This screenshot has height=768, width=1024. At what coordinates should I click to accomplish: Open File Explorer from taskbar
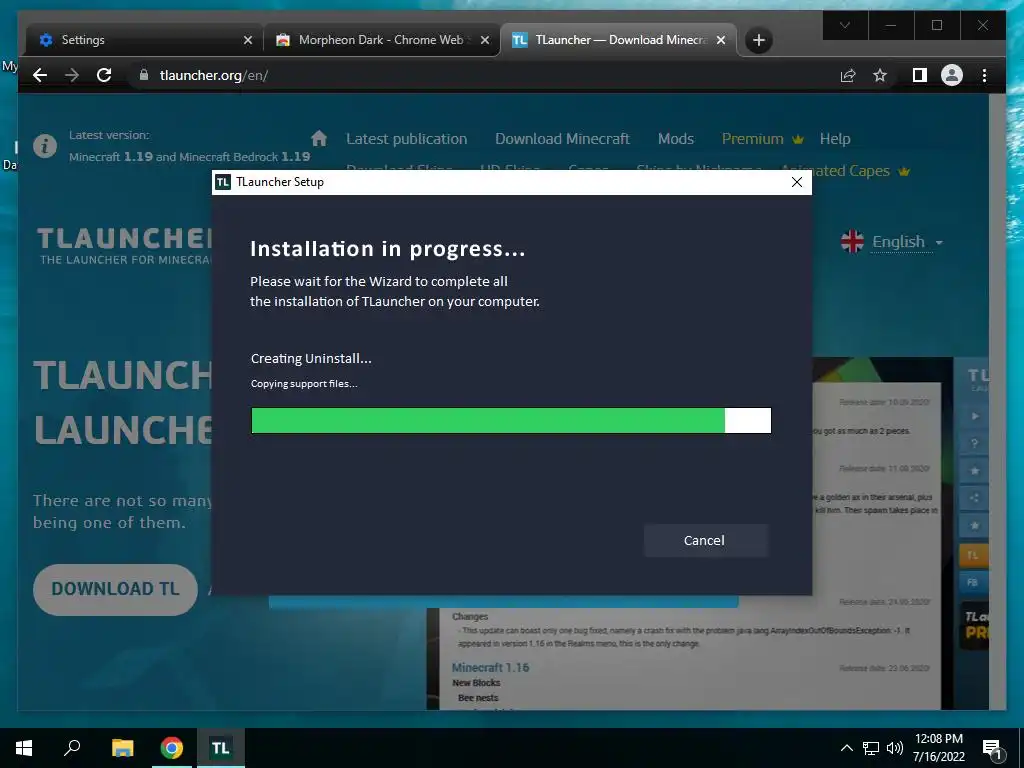(122, 748)
